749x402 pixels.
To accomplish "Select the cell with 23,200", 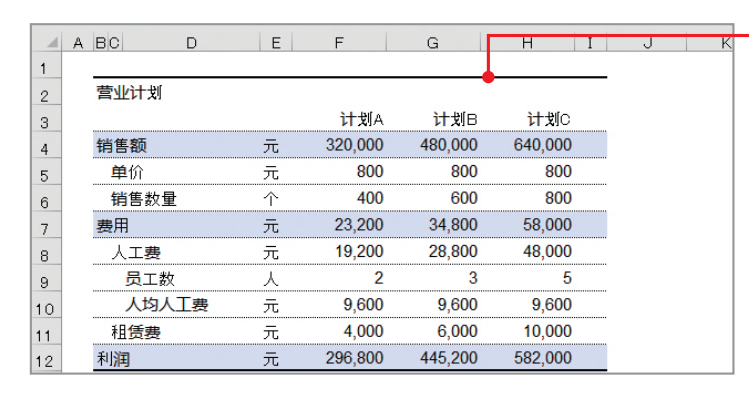I will pyautogui.click(x=359, y=225).
